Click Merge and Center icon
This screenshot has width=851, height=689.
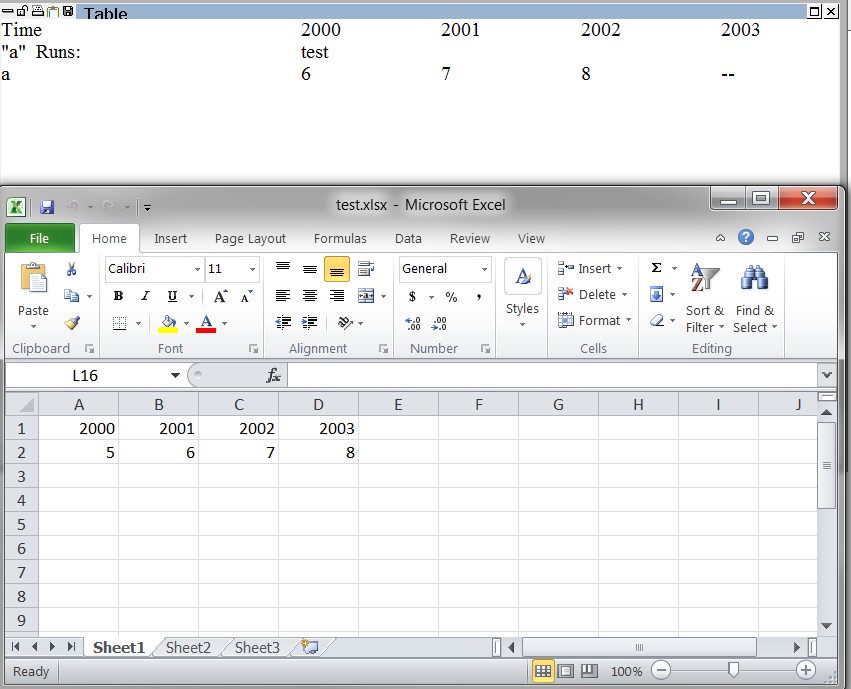[366, 296]
